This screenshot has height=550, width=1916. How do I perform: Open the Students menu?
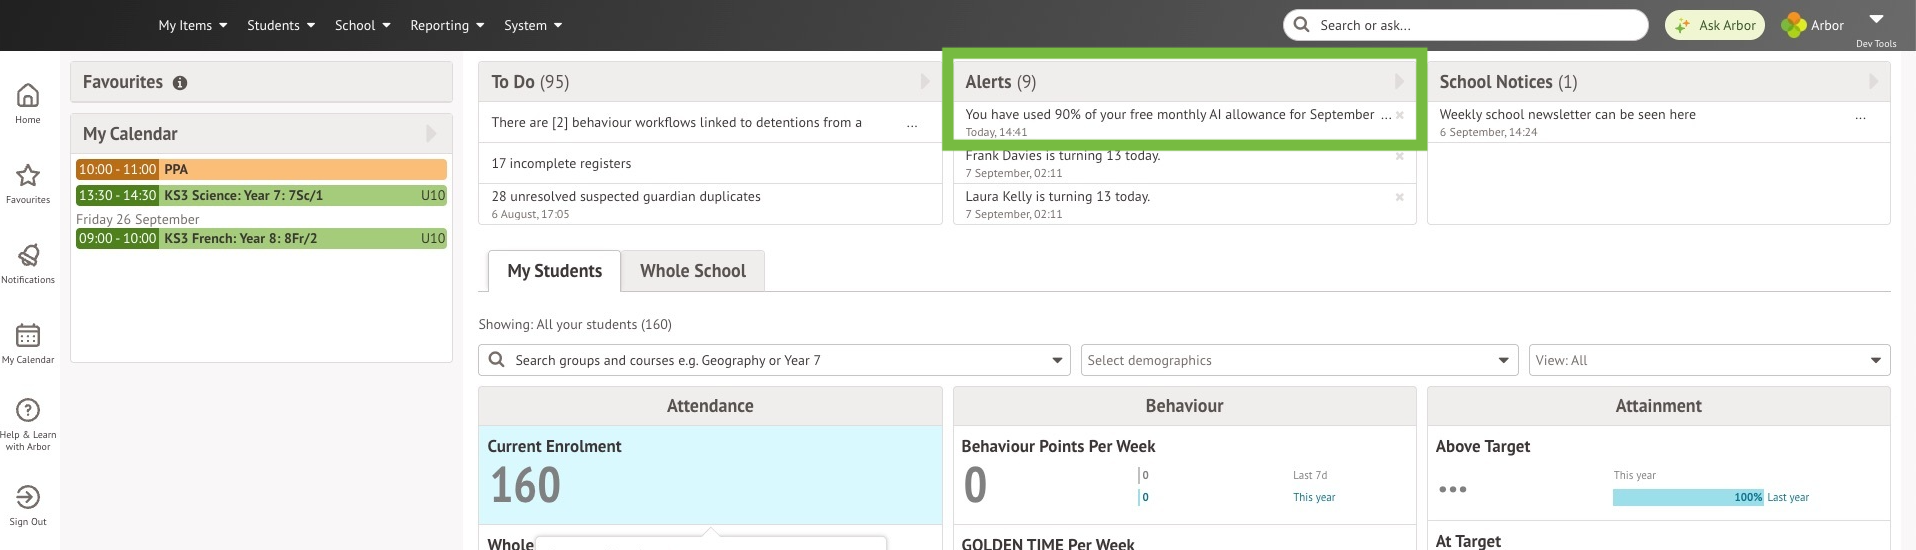coord(281,25)
